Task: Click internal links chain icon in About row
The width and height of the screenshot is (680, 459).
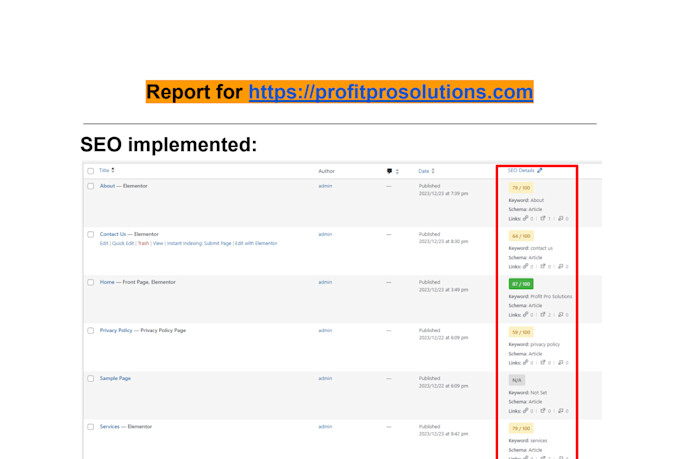Action: point(525,218)
